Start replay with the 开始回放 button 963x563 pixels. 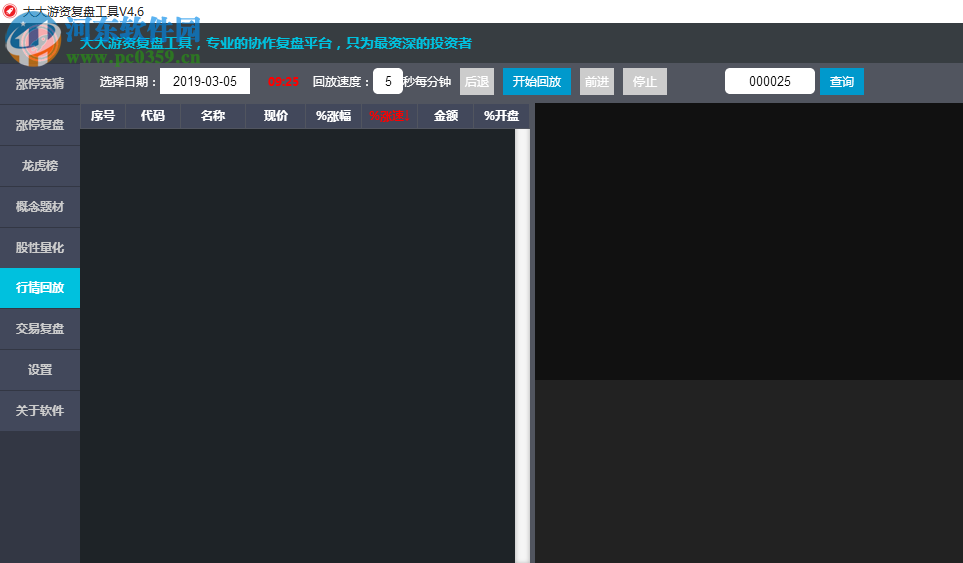click(537, 81)
